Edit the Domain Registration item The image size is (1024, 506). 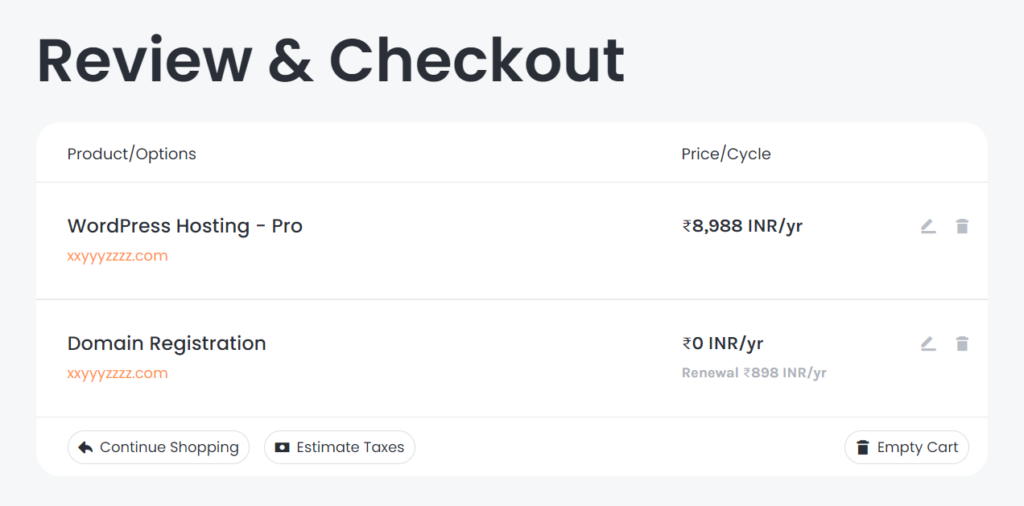coord(928,343)
